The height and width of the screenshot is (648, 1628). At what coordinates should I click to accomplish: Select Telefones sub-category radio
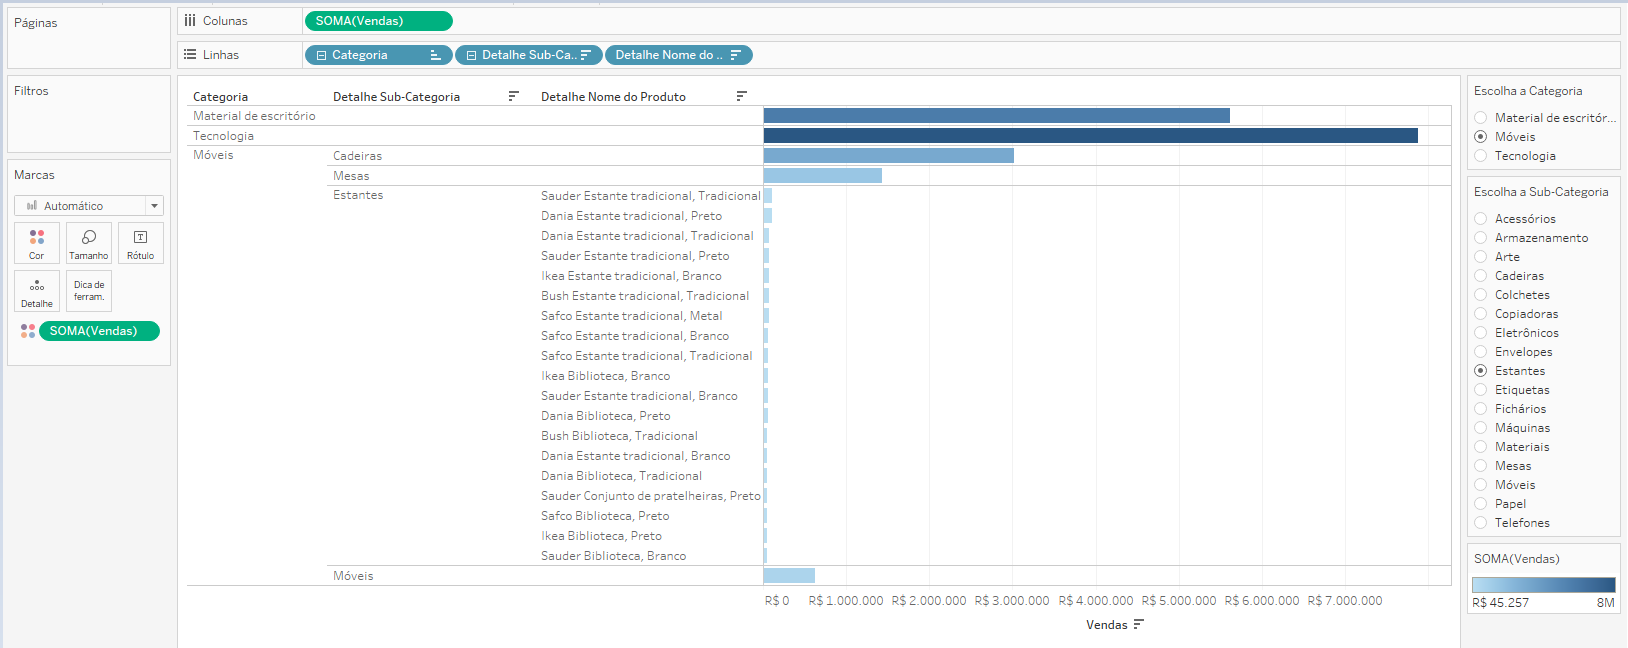(1481, 523)
